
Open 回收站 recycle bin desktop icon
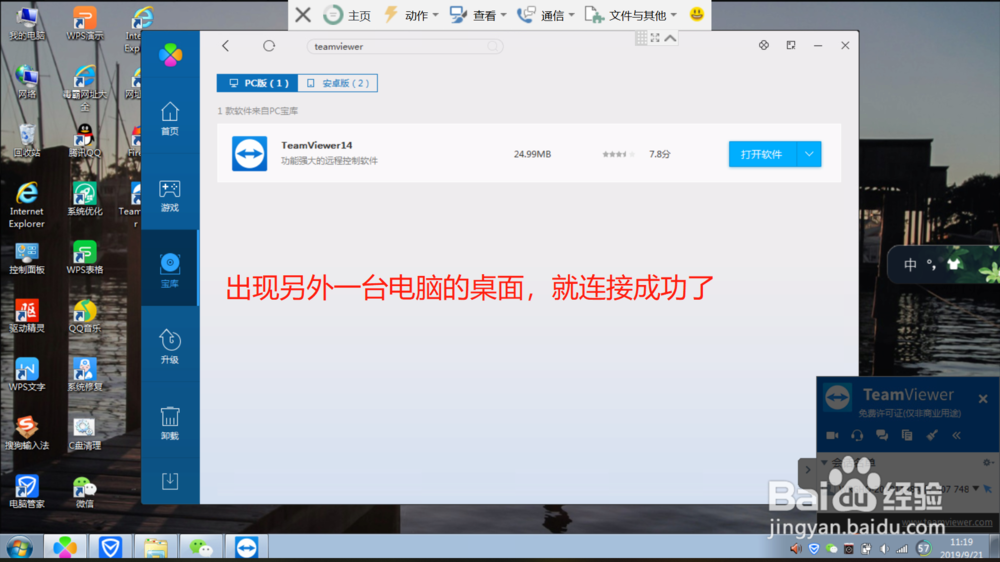(x=27, y=140)
